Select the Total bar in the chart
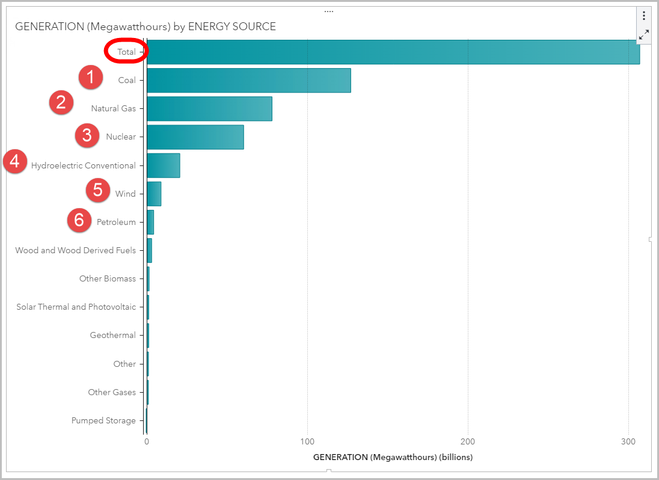The height and width of the screenshot is (480, 659). [393, 52]
